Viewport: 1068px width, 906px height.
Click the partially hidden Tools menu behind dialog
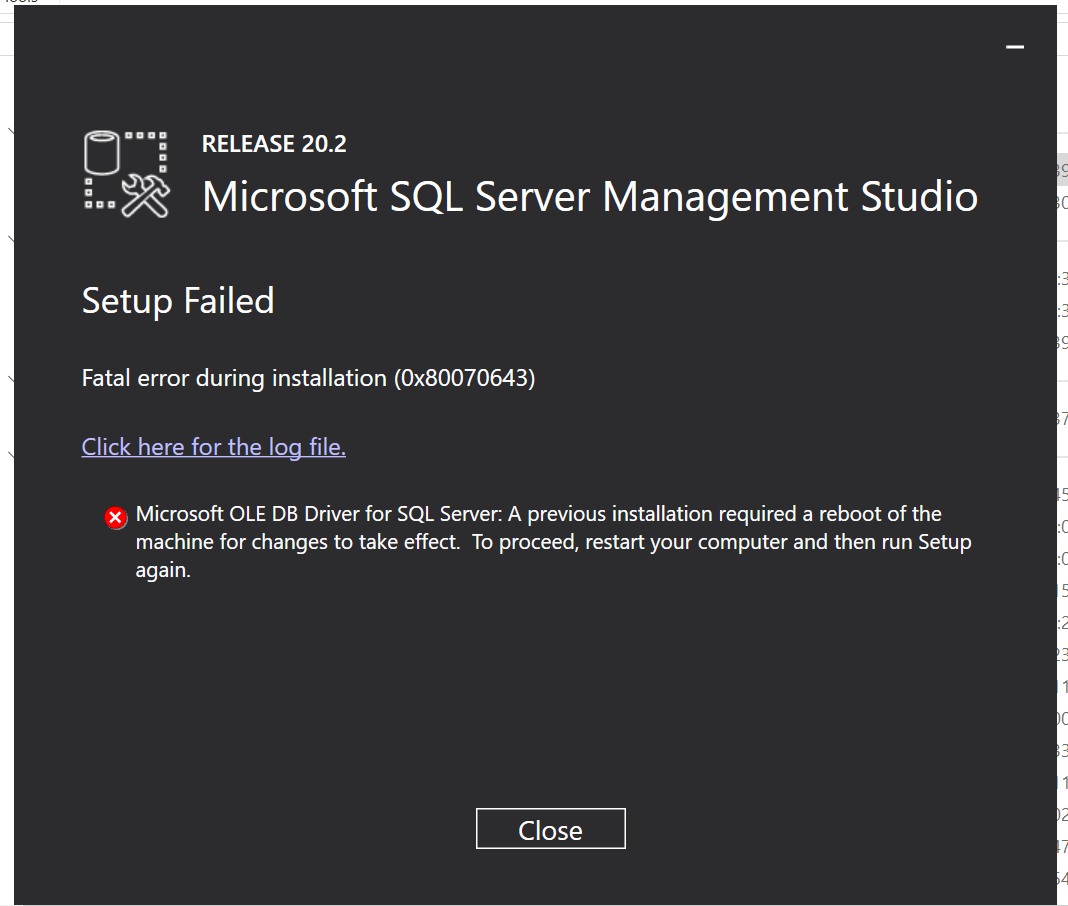tap(22, 2)
